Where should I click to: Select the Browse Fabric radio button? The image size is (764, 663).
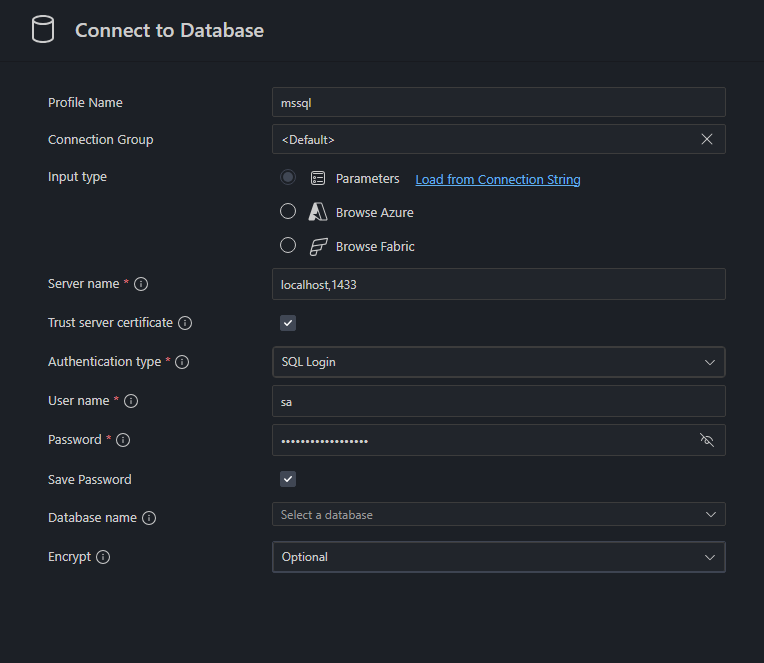(x=287, y=246)
